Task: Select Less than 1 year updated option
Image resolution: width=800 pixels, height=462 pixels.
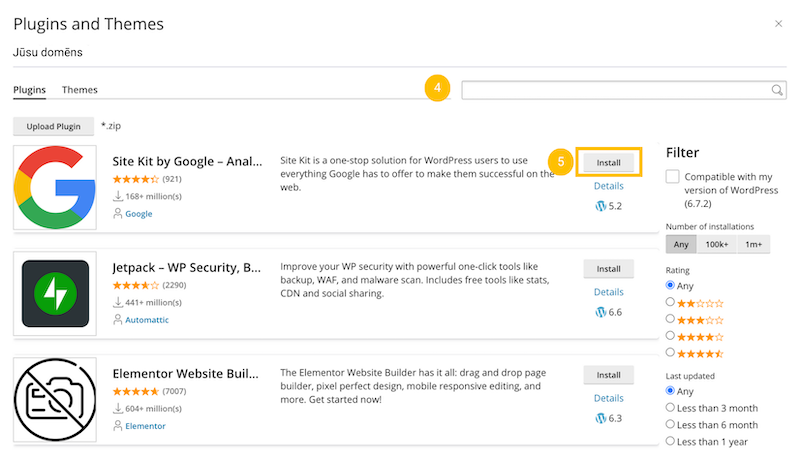Action: tap(671, 441)
